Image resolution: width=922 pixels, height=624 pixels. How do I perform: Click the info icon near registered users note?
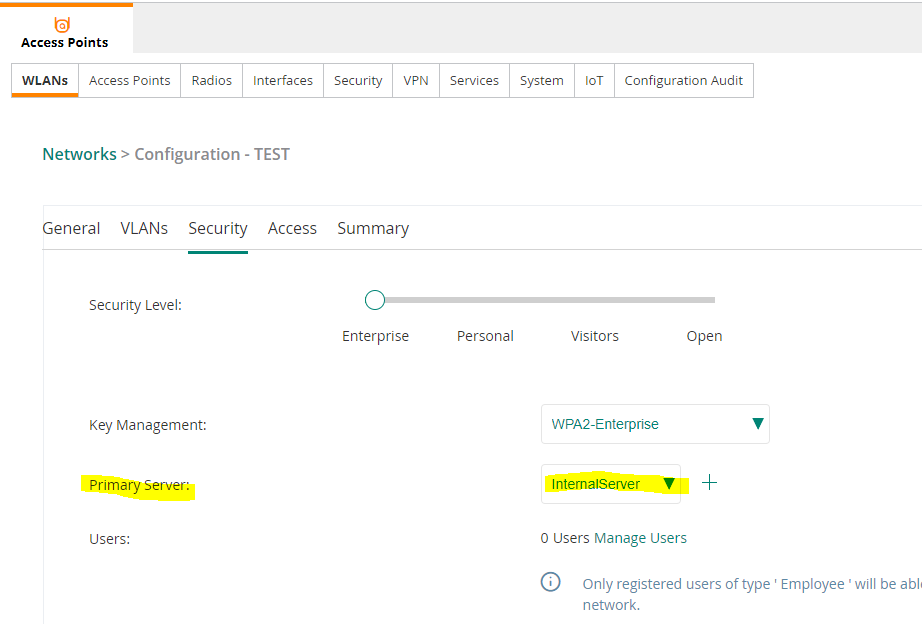tap(550, 581)
